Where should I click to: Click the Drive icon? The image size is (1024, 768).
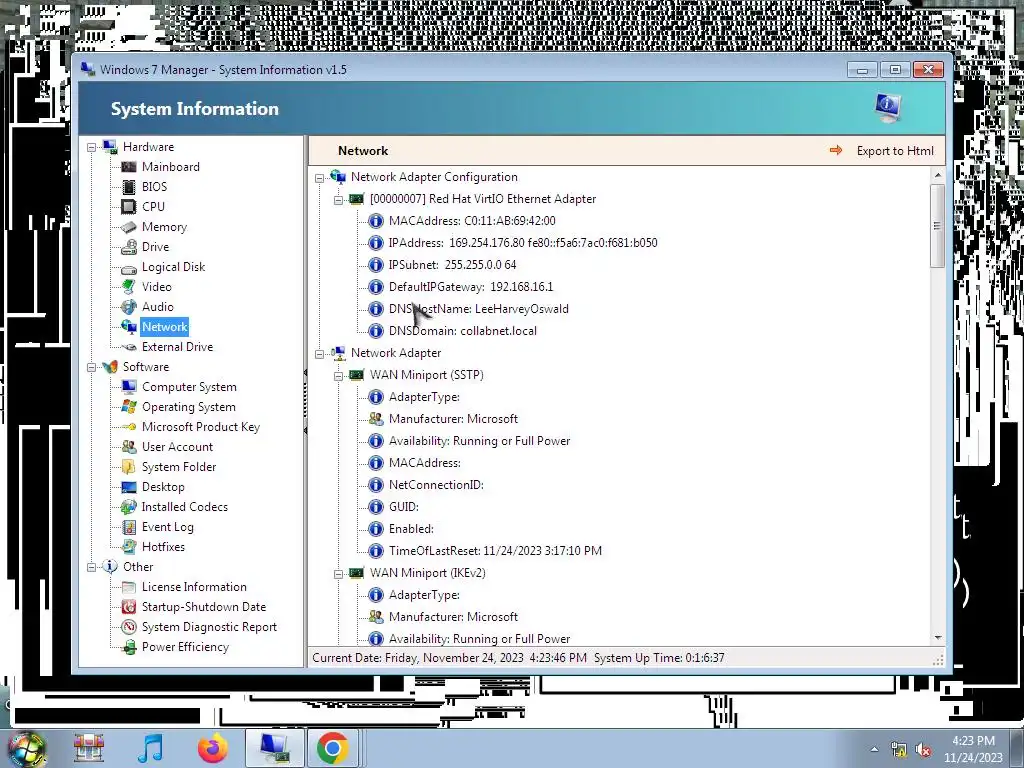129,247
